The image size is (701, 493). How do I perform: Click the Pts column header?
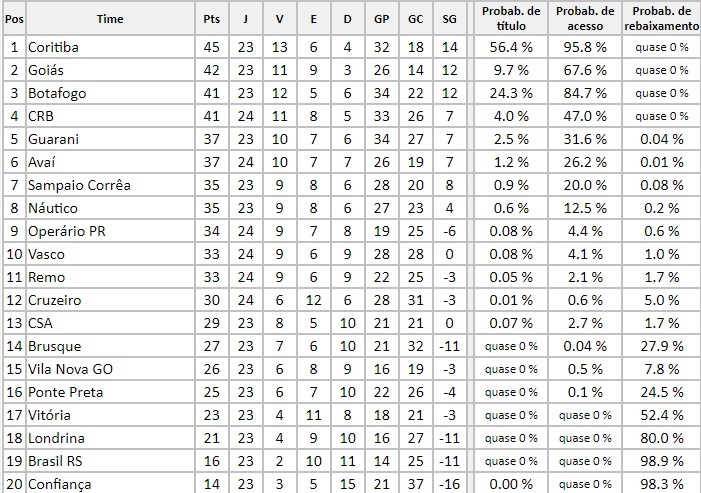[x=211, y=18]
